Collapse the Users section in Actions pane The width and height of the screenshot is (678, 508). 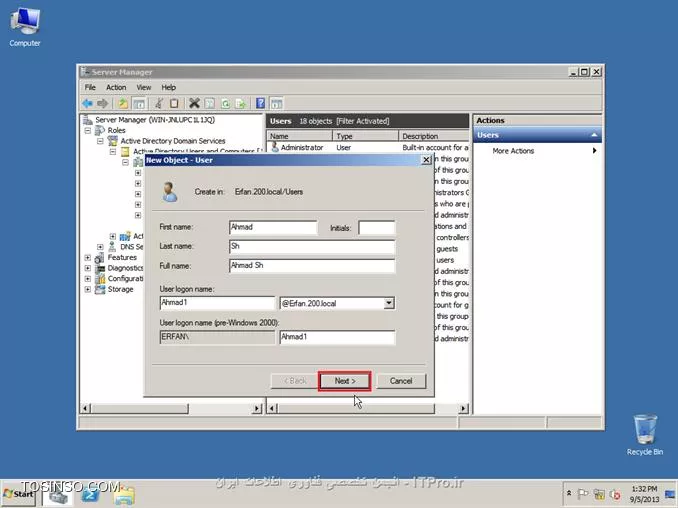594,135
